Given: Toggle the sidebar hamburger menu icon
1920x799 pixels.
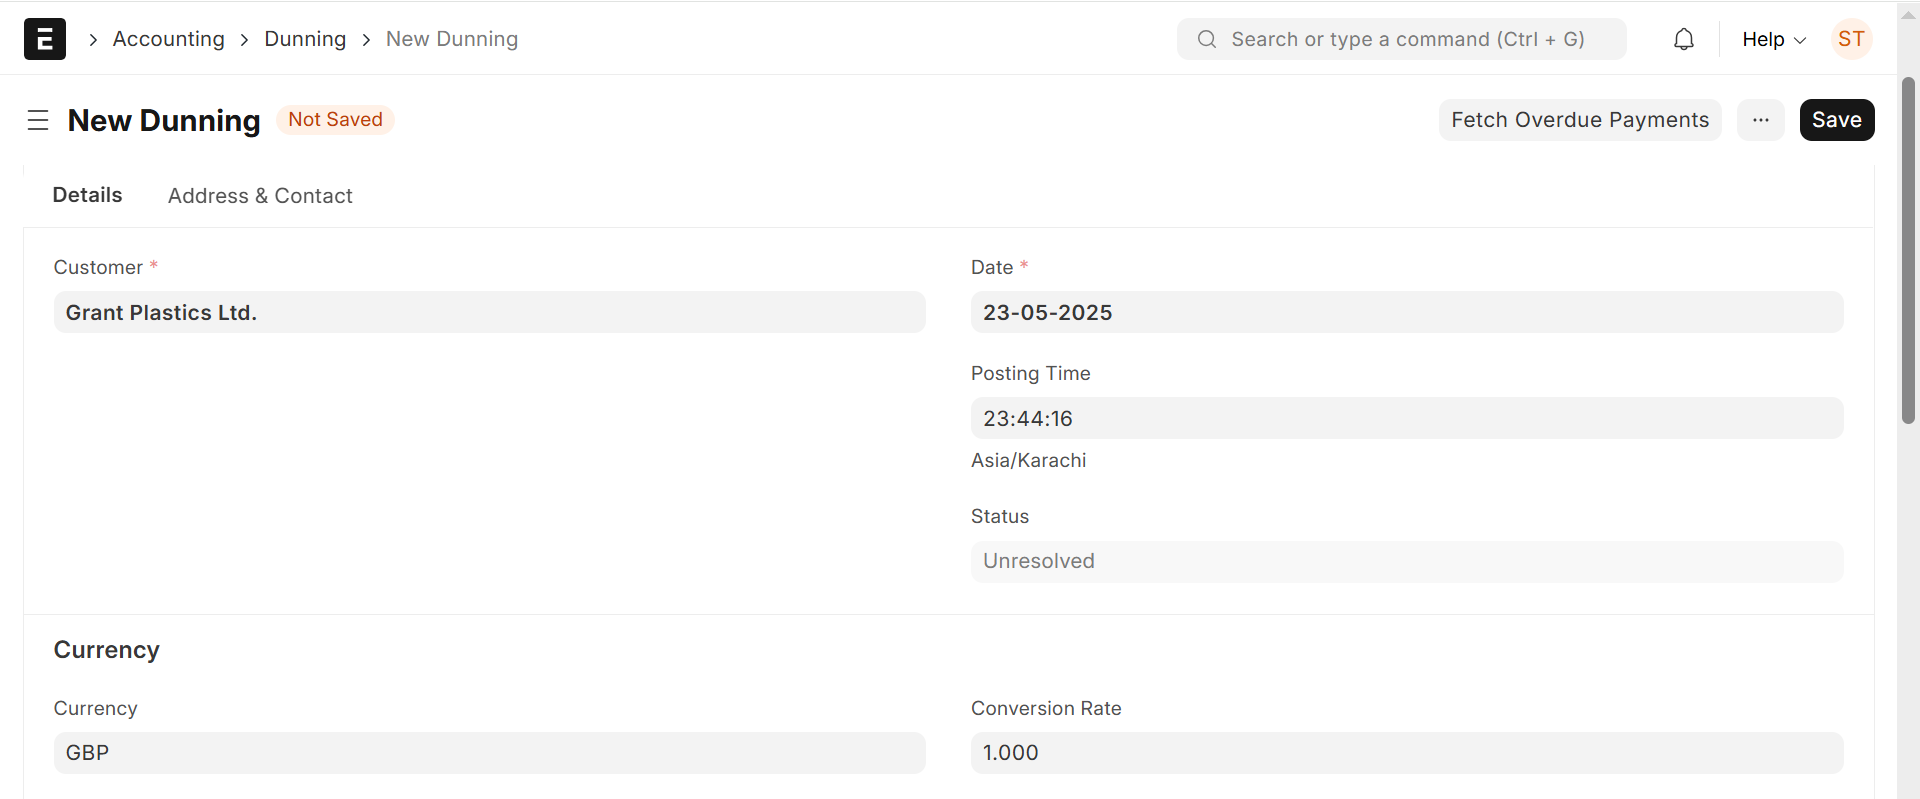Looking at the screenshot, I should click(38, 120).
